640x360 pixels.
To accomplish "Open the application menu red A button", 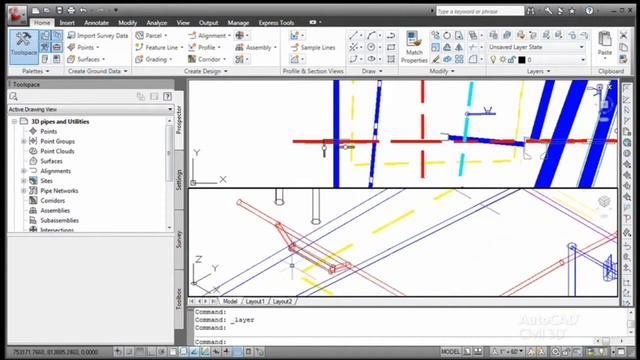I will (17, 15).
